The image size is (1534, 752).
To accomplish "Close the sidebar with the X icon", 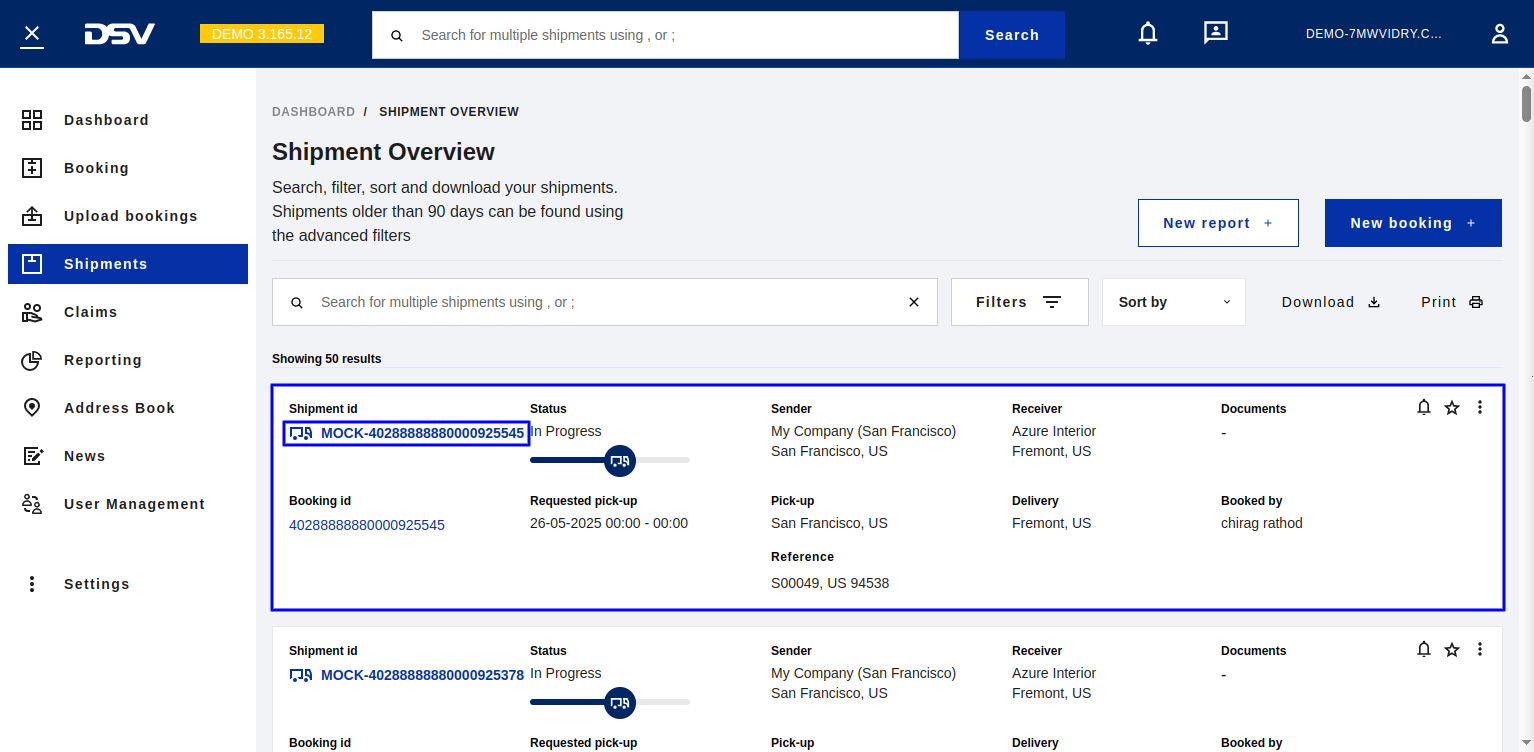I will [32, 34].
